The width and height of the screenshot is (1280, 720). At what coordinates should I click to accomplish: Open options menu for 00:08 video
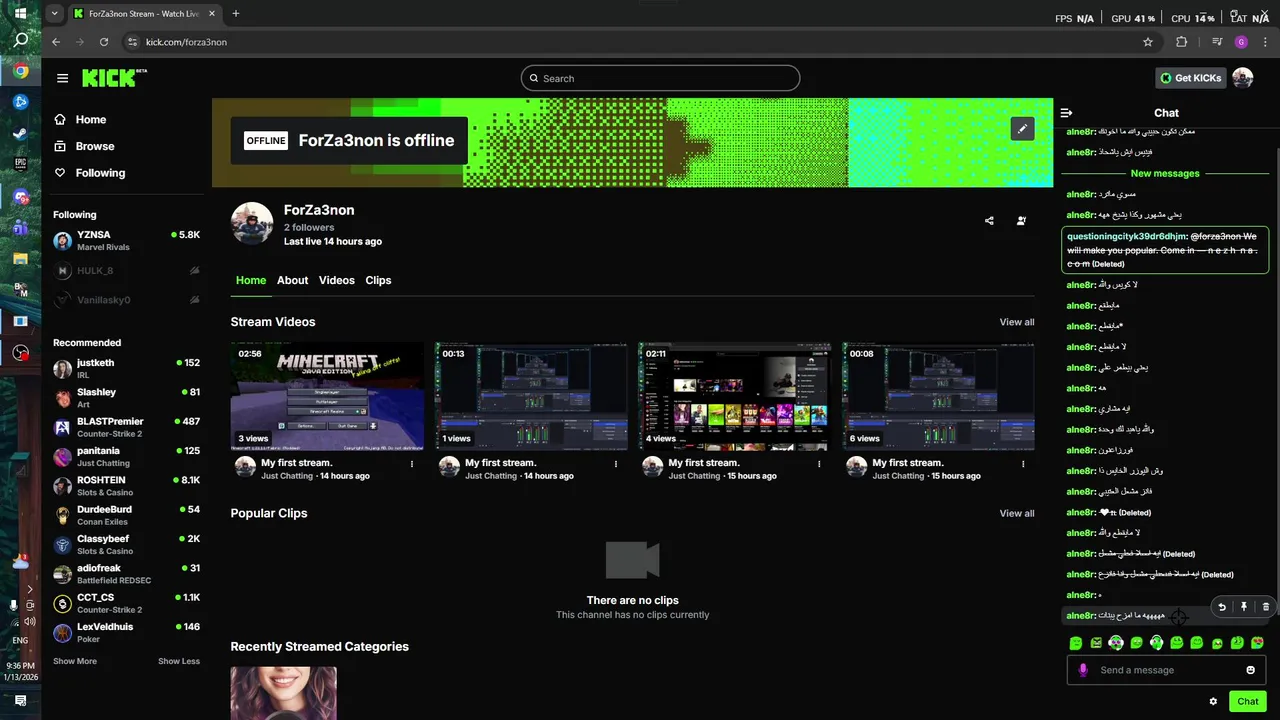coord(1023,464)
